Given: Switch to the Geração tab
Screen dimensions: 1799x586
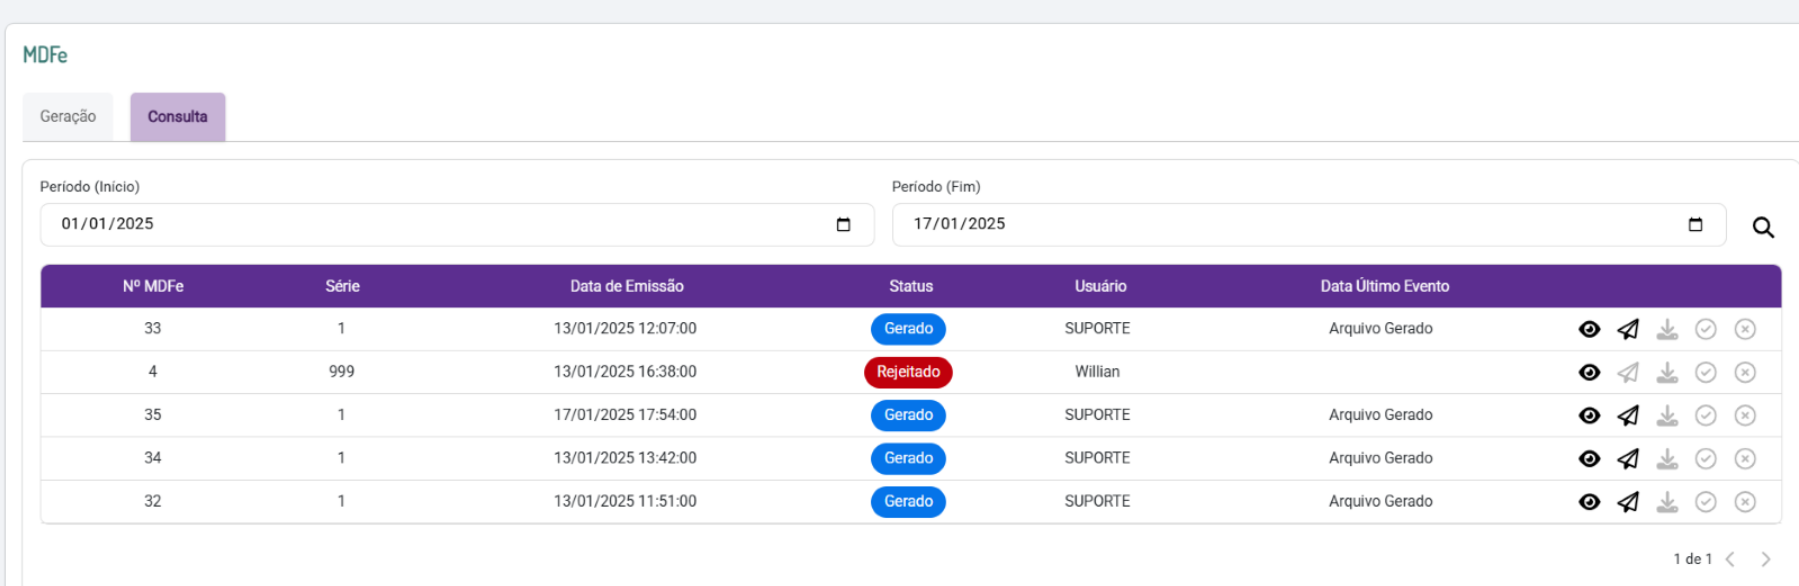Looking at the screenshot, I should point(68,116).
